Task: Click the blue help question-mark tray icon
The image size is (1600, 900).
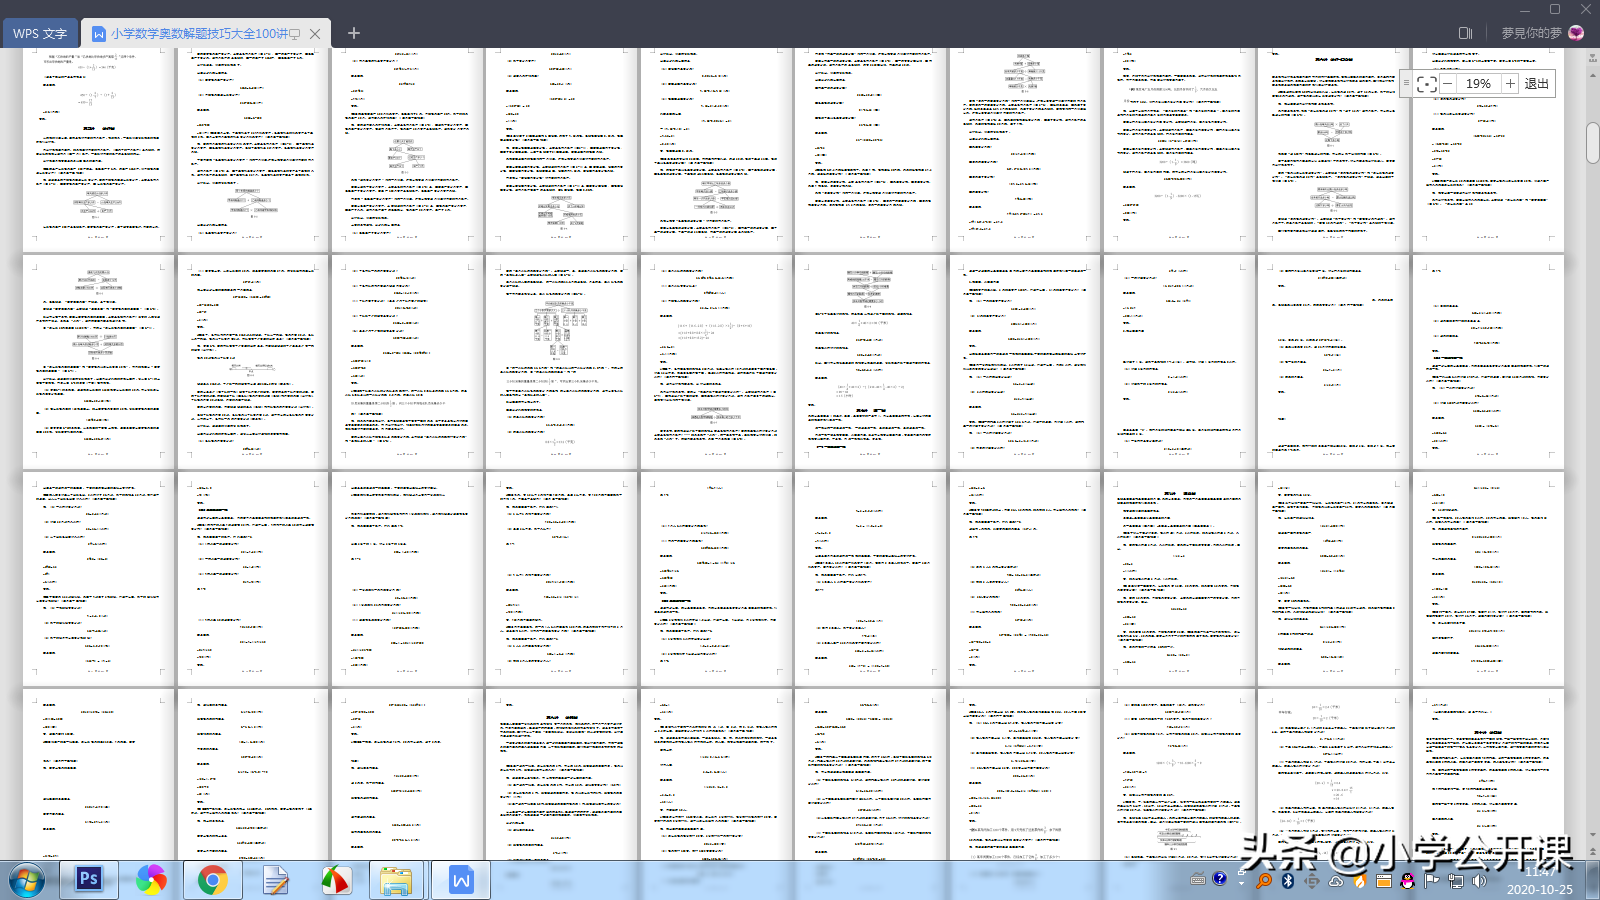Action: point(1220,879)
